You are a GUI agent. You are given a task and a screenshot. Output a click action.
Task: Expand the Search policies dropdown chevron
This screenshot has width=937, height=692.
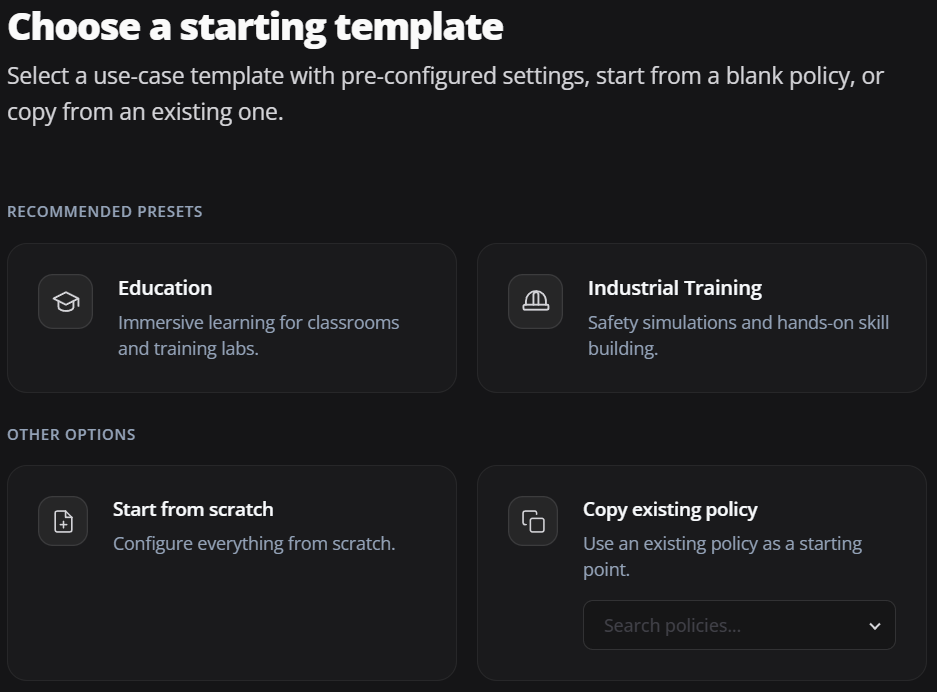pyautogui.click(x=875, y=626)
